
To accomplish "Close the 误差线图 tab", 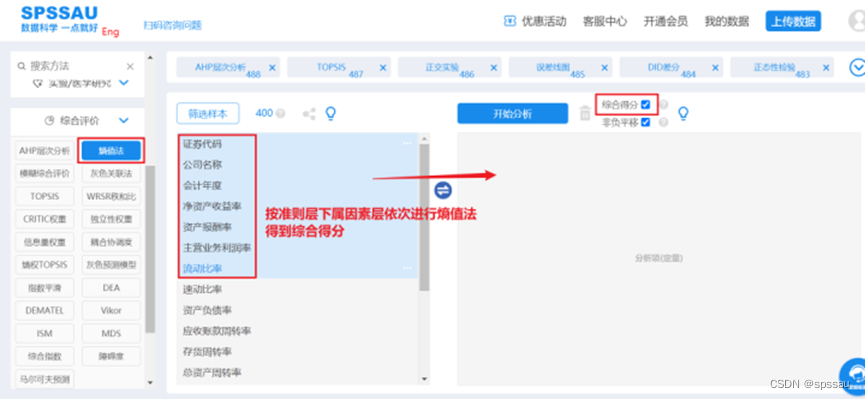I will pyautogui.click(x=605, y=67).
